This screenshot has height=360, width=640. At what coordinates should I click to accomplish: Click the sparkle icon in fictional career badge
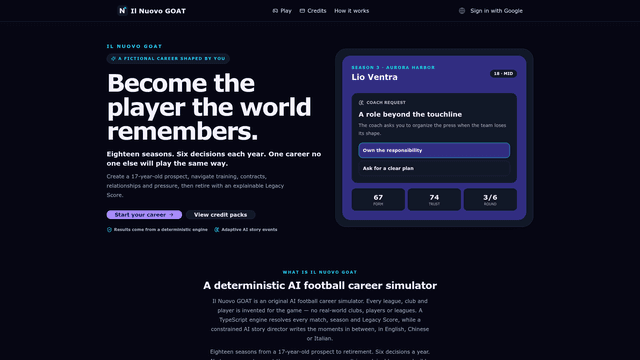tap(113, 59)
